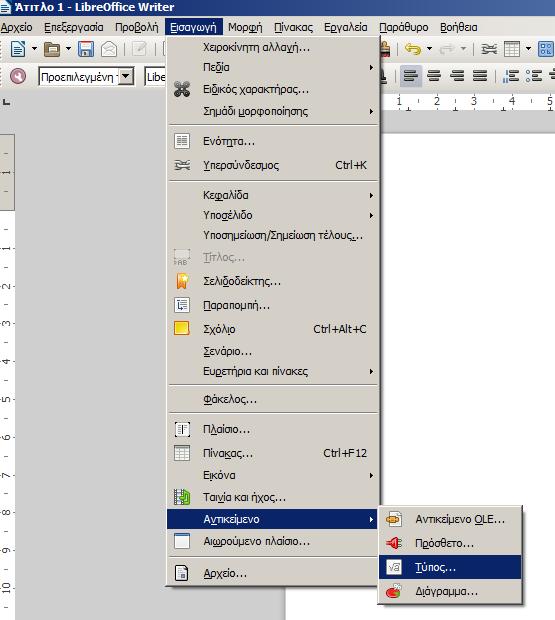Open the Παράθυρο menu

pyautogui.click(x=404, y=27)
